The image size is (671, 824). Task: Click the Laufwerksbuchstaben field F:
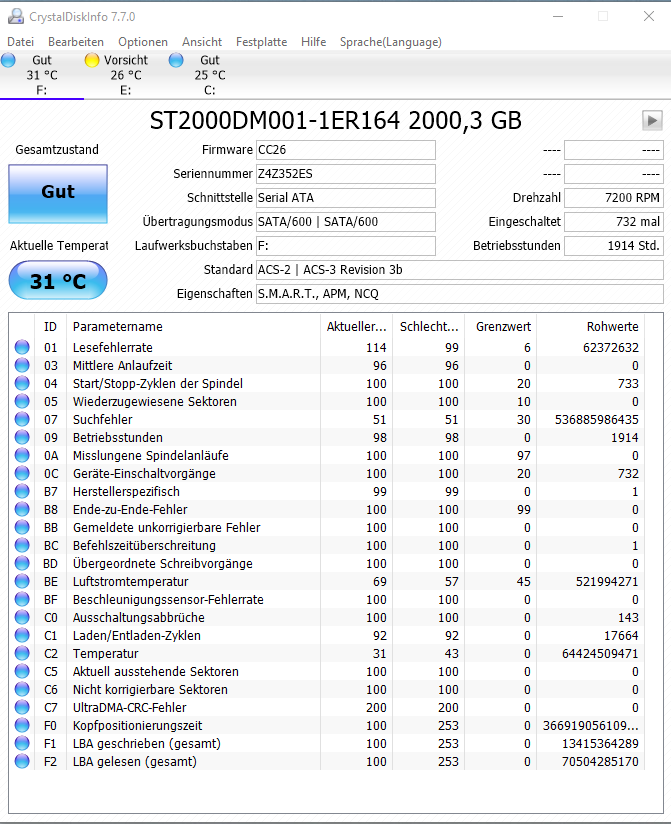[346, 245]
